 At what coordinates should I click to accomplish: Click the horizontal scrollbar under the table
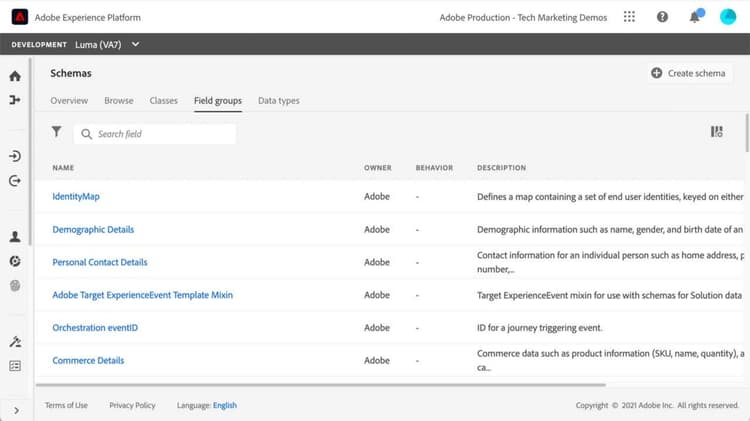pyautogui.click(x=320, y=384)
